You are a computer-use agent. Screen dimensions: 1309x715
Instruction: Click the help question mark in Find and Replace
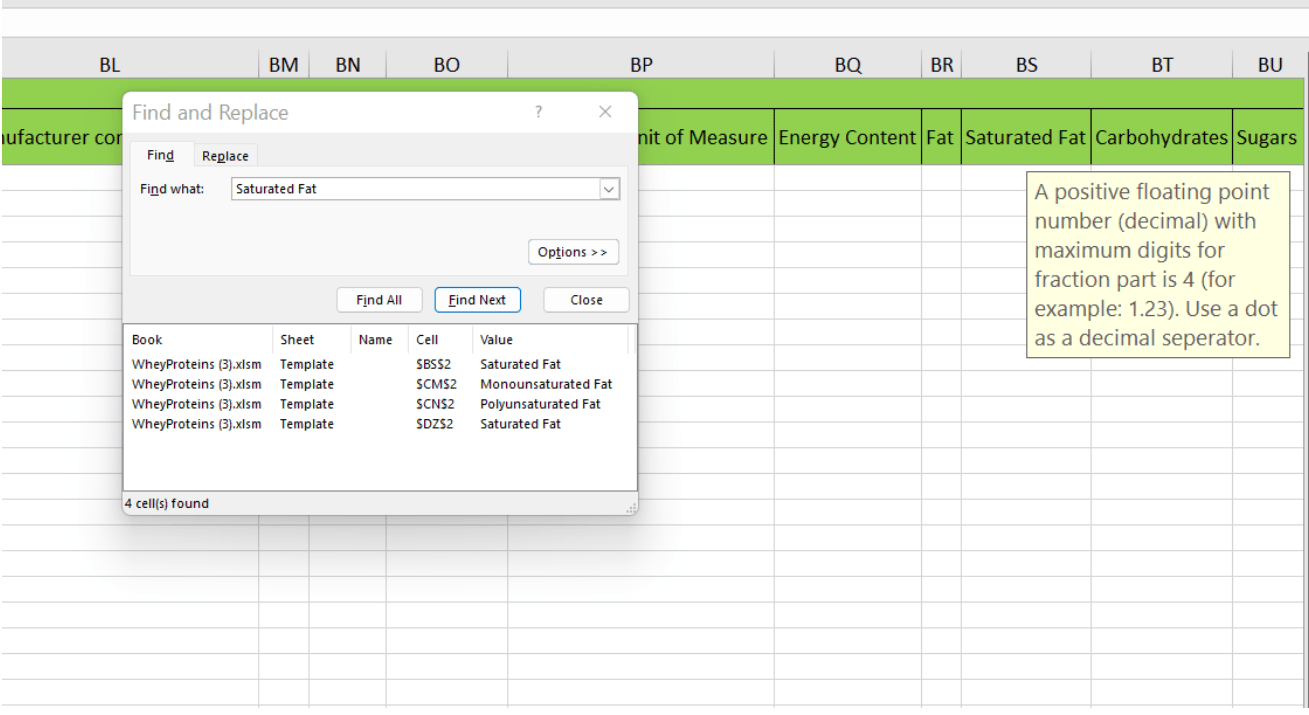point(539,112)
